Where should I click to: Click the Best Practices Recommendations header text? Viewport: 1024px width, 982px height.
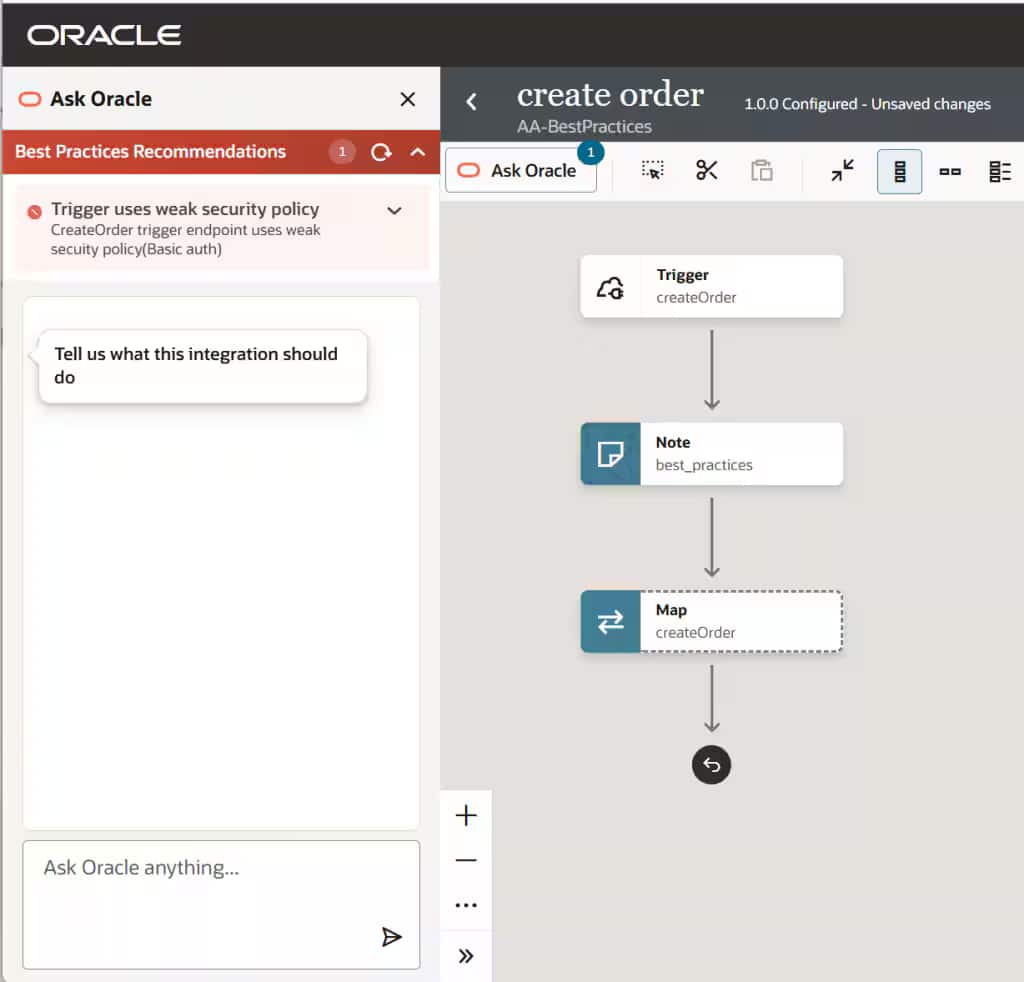point(150,151)
